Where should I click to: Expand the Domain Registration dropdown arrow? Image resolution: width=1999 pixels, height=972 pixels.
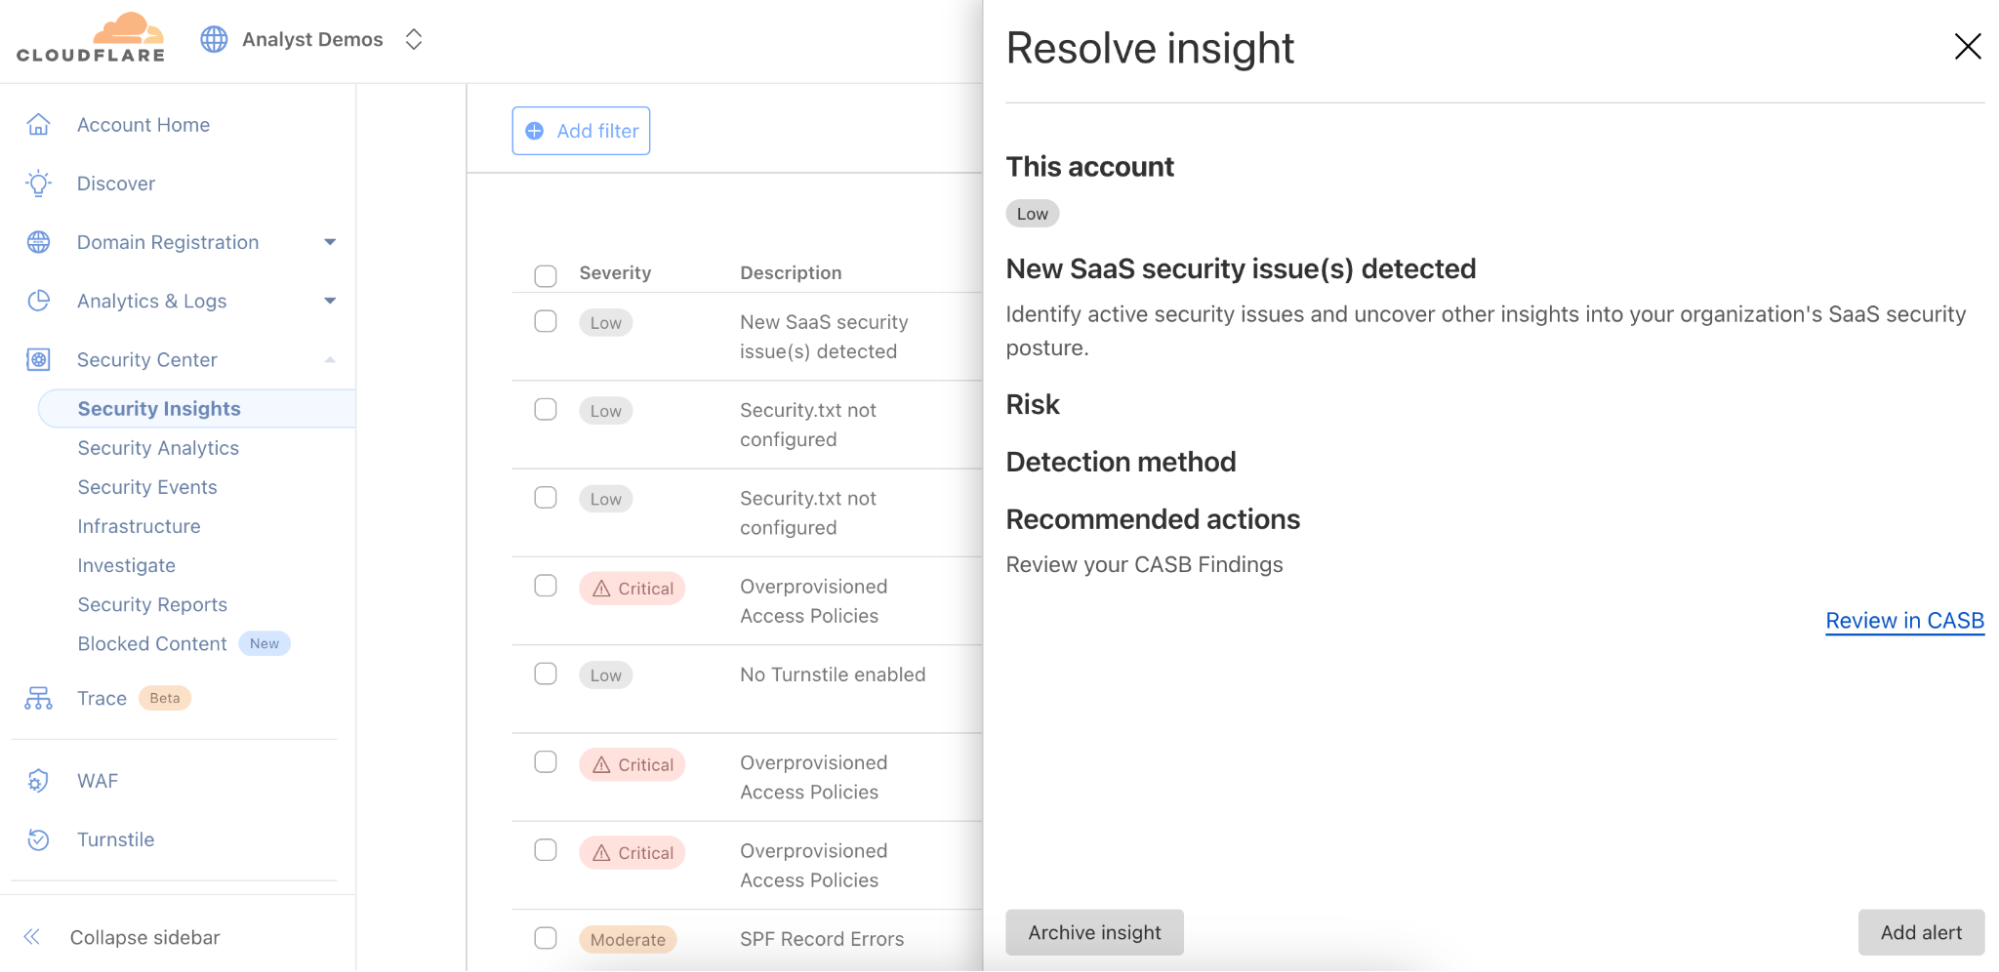330,242
